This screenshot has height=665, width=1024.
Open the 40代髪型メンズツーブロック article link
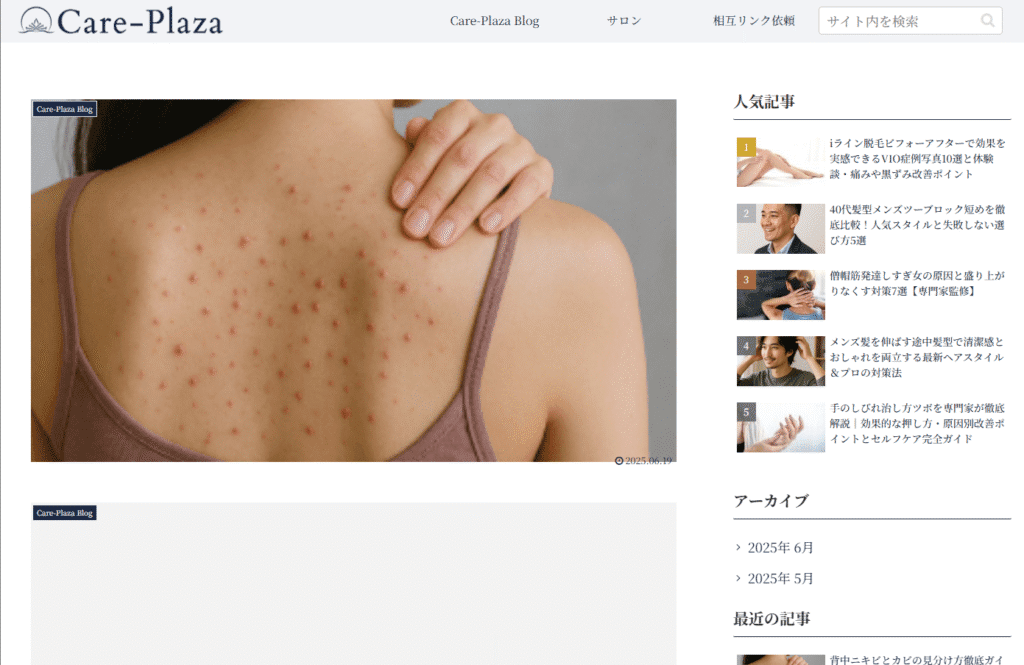[917, 225]
